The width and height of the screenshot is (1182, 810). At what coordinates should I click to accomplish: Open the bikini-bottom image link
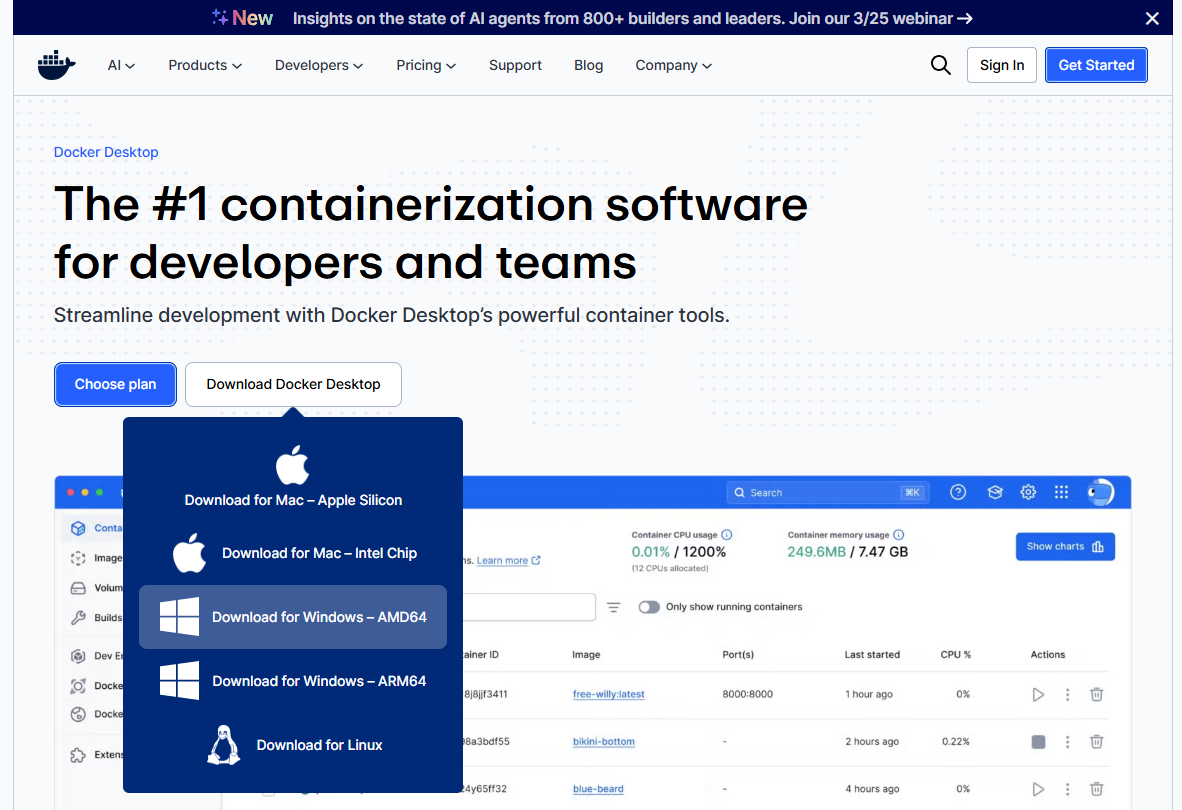click(x=603, y=742)
